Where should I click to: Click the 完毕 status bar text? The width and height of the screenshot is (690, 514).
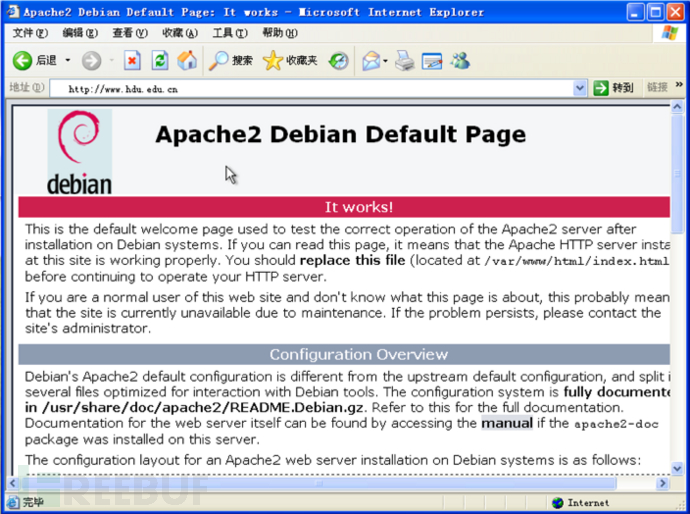[33, 502]
